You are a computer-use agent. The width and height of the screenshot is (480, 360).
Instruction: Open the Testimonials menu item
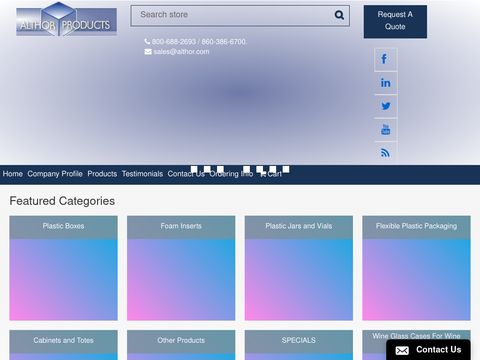coord(142,174)
